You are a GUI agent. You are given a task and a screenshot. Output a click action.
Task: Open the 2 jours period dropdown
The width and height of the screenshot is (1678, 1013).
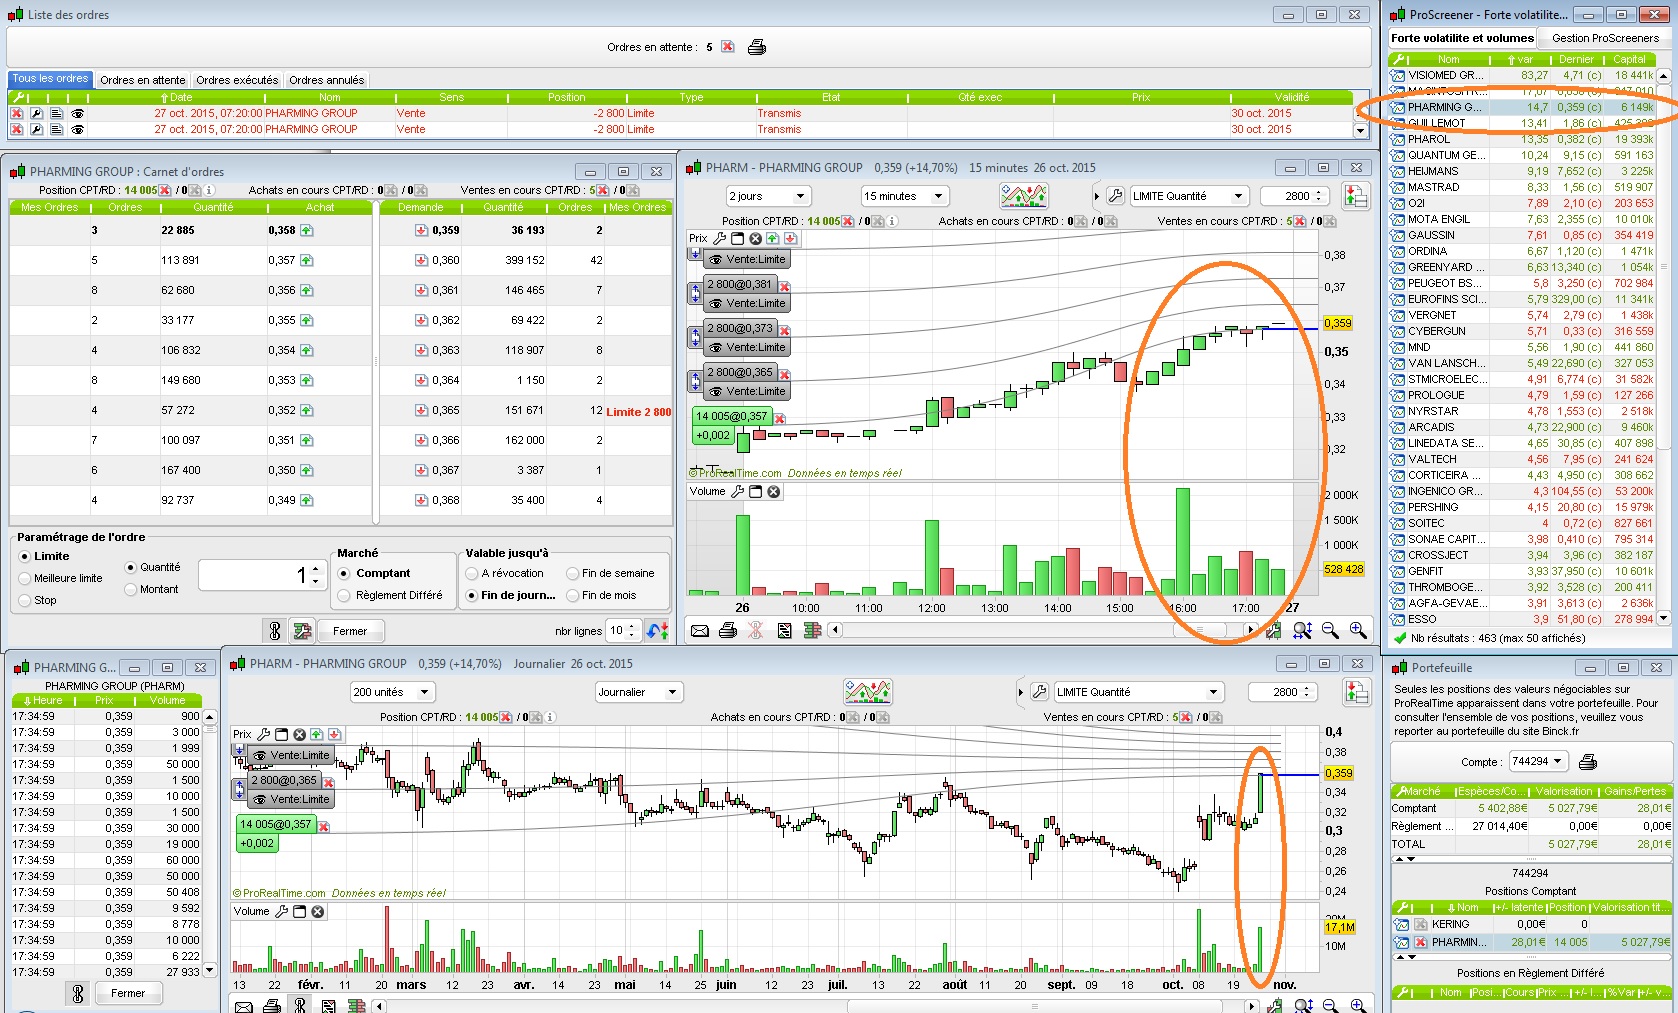(768, 196)
